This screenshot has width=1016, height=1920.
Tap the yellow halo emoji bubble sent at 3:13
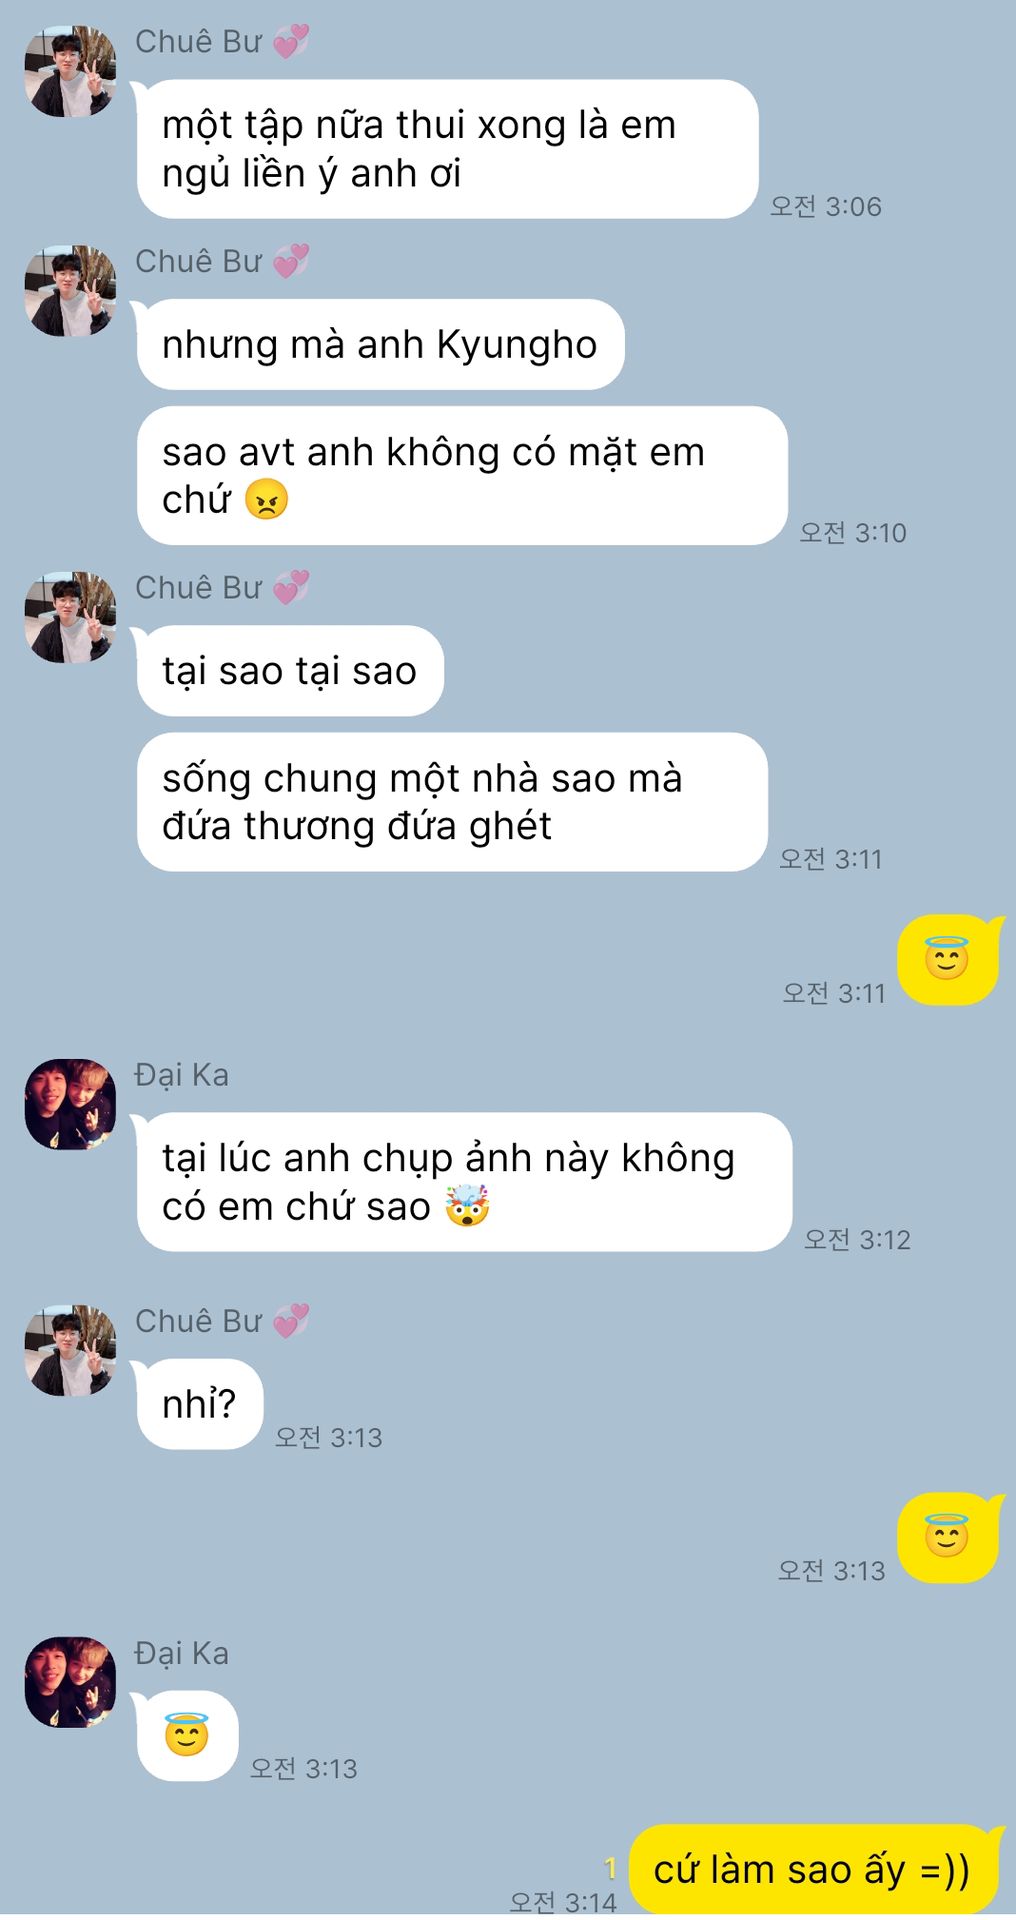click(948, 1538)
